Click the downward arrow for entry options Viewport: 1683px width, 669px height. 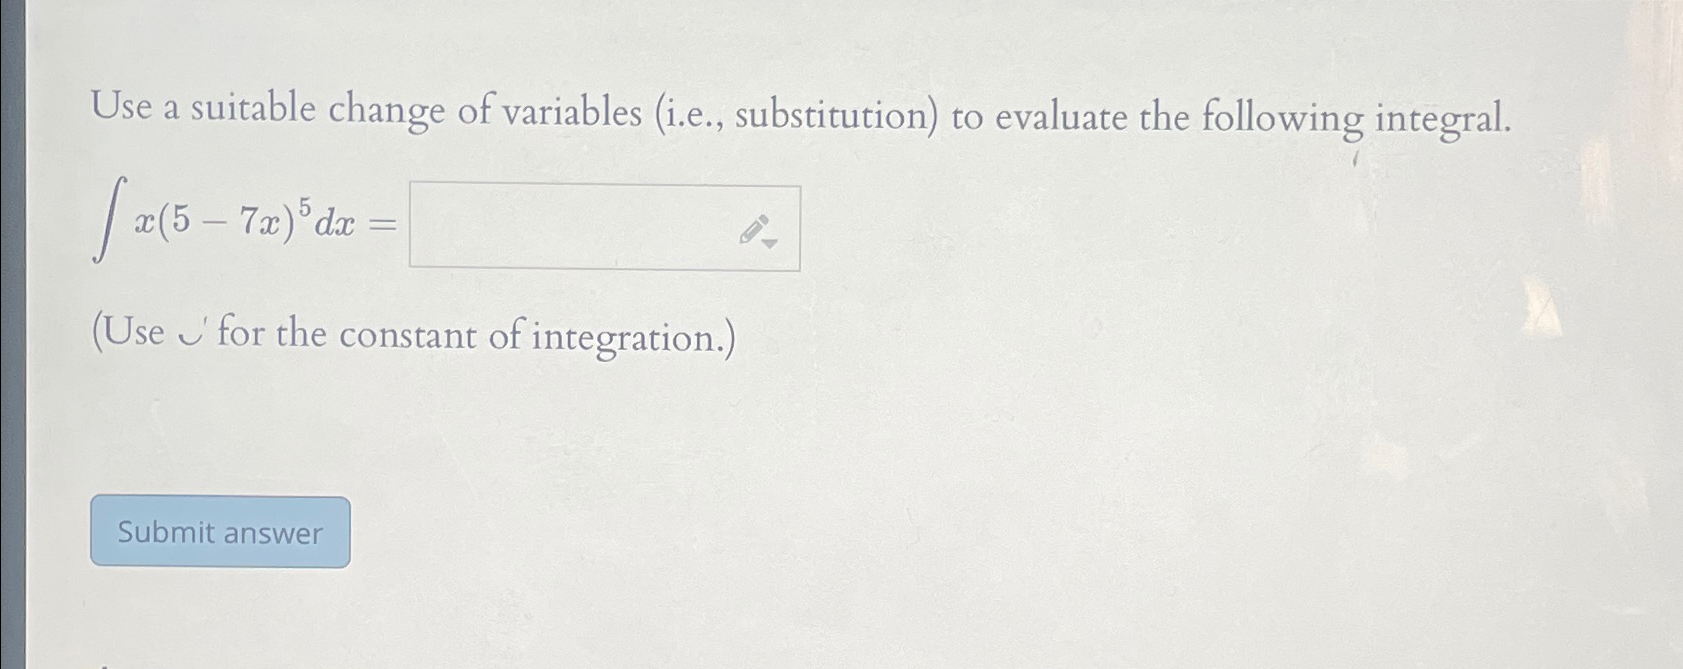tap(771, 242)
